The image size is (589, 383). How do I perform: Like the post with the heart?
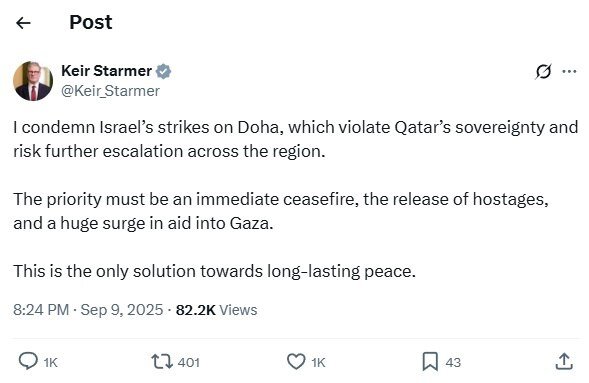point(296,362)
